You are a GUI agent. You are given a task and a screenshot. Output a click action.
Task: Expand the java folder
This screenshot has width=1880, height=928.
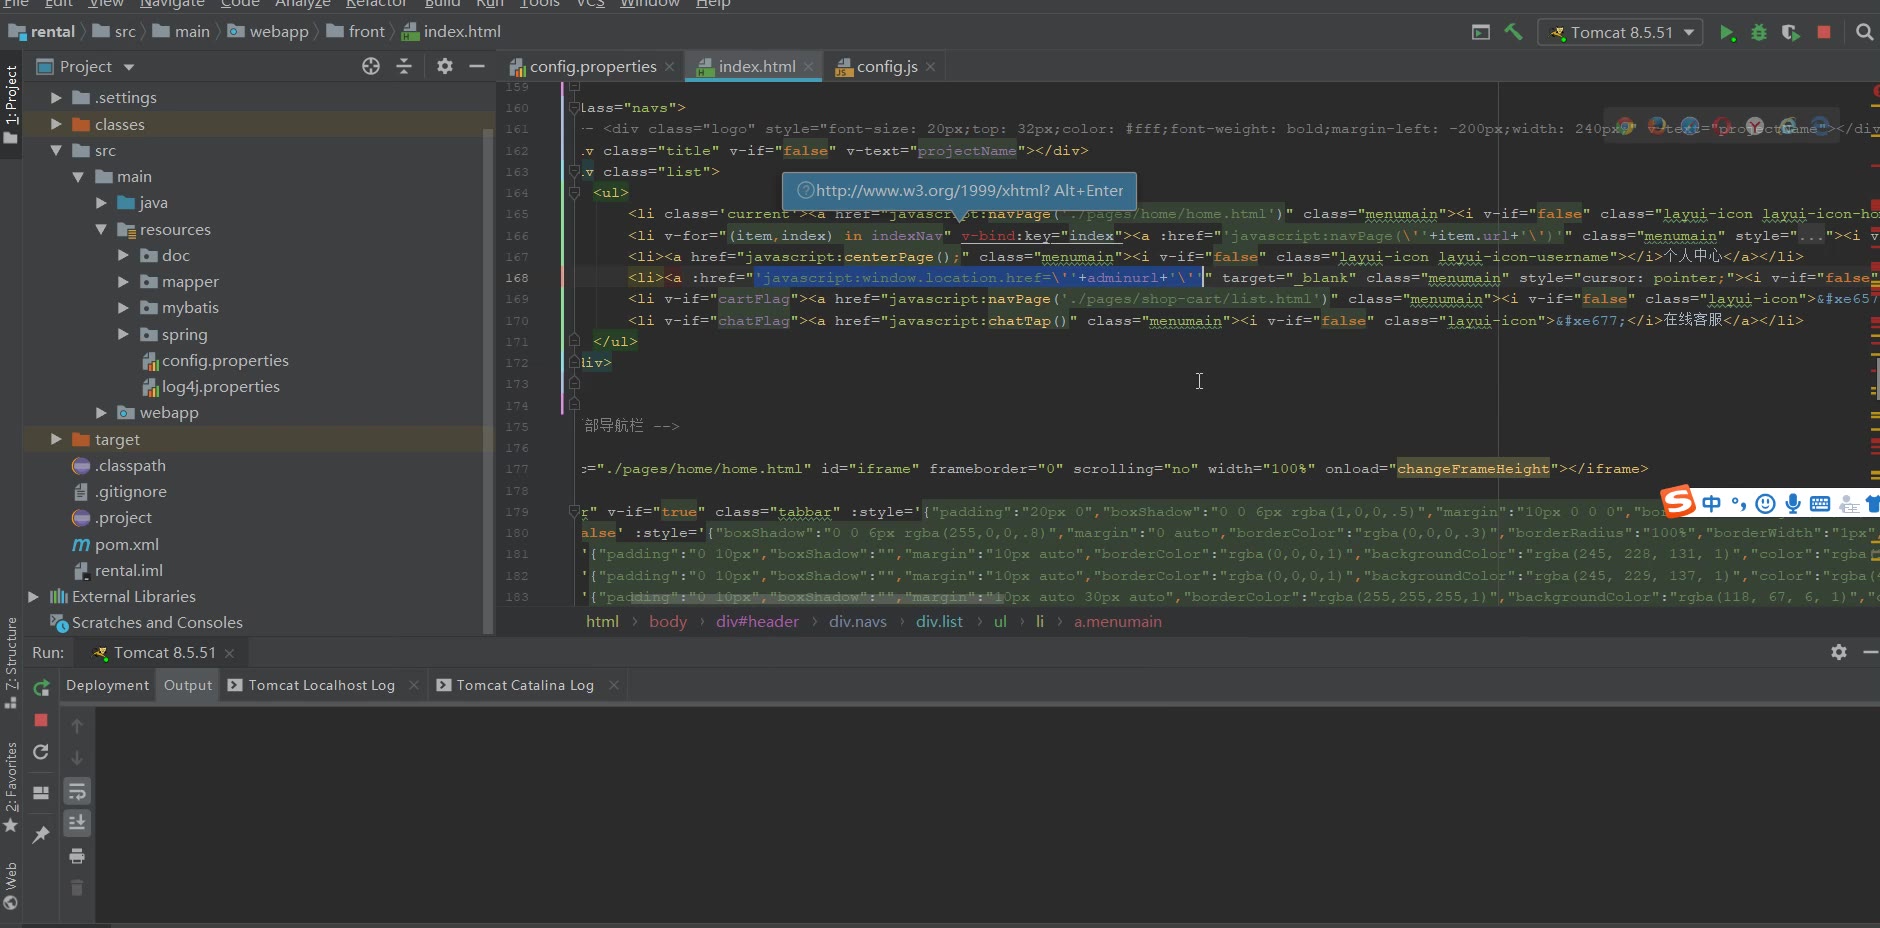tap(101, 203)
